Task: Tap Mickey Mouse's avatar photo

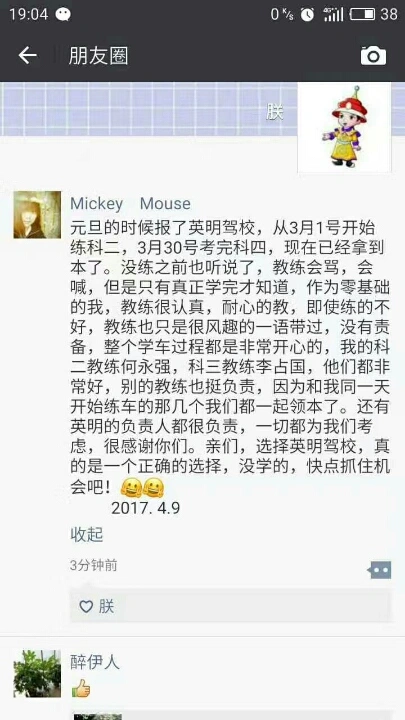Action: [x=37, y=214]
